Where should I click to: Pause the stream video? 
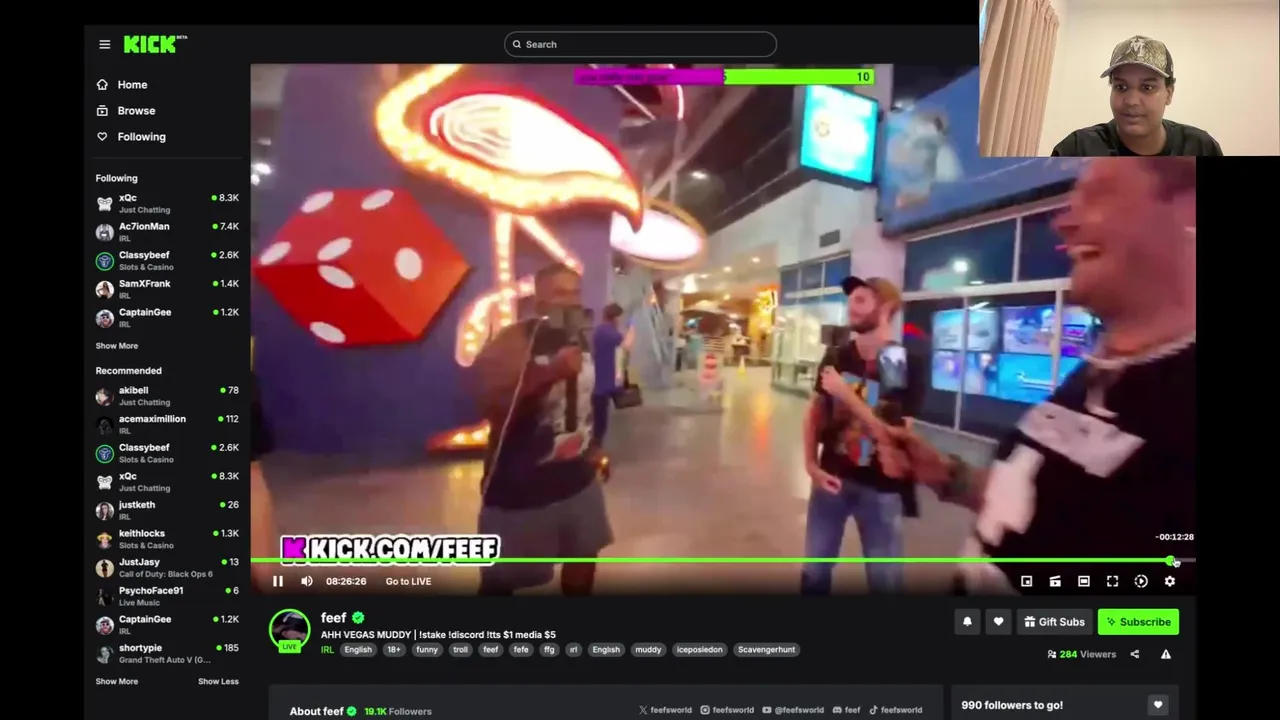(278, 581)
